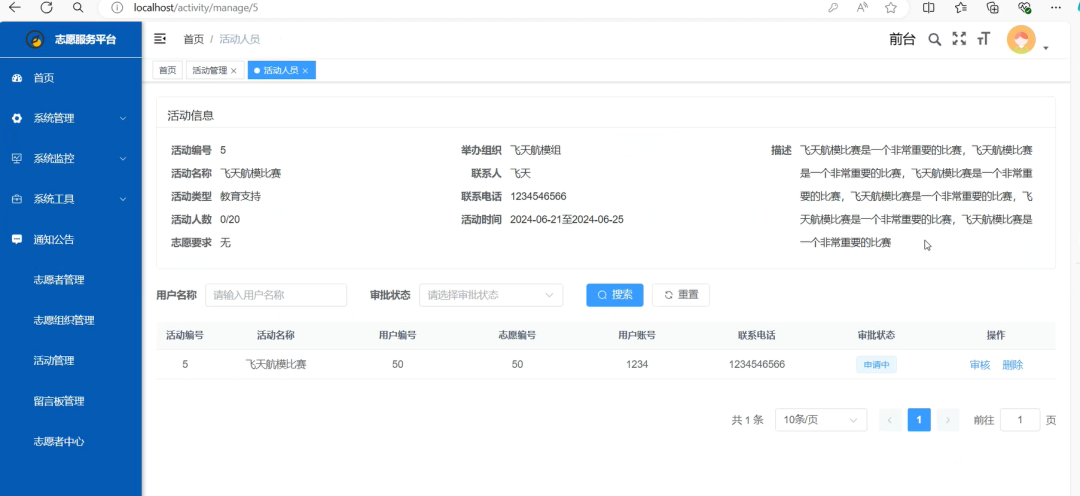Focus the 用户名称 input field

[276, 295]
